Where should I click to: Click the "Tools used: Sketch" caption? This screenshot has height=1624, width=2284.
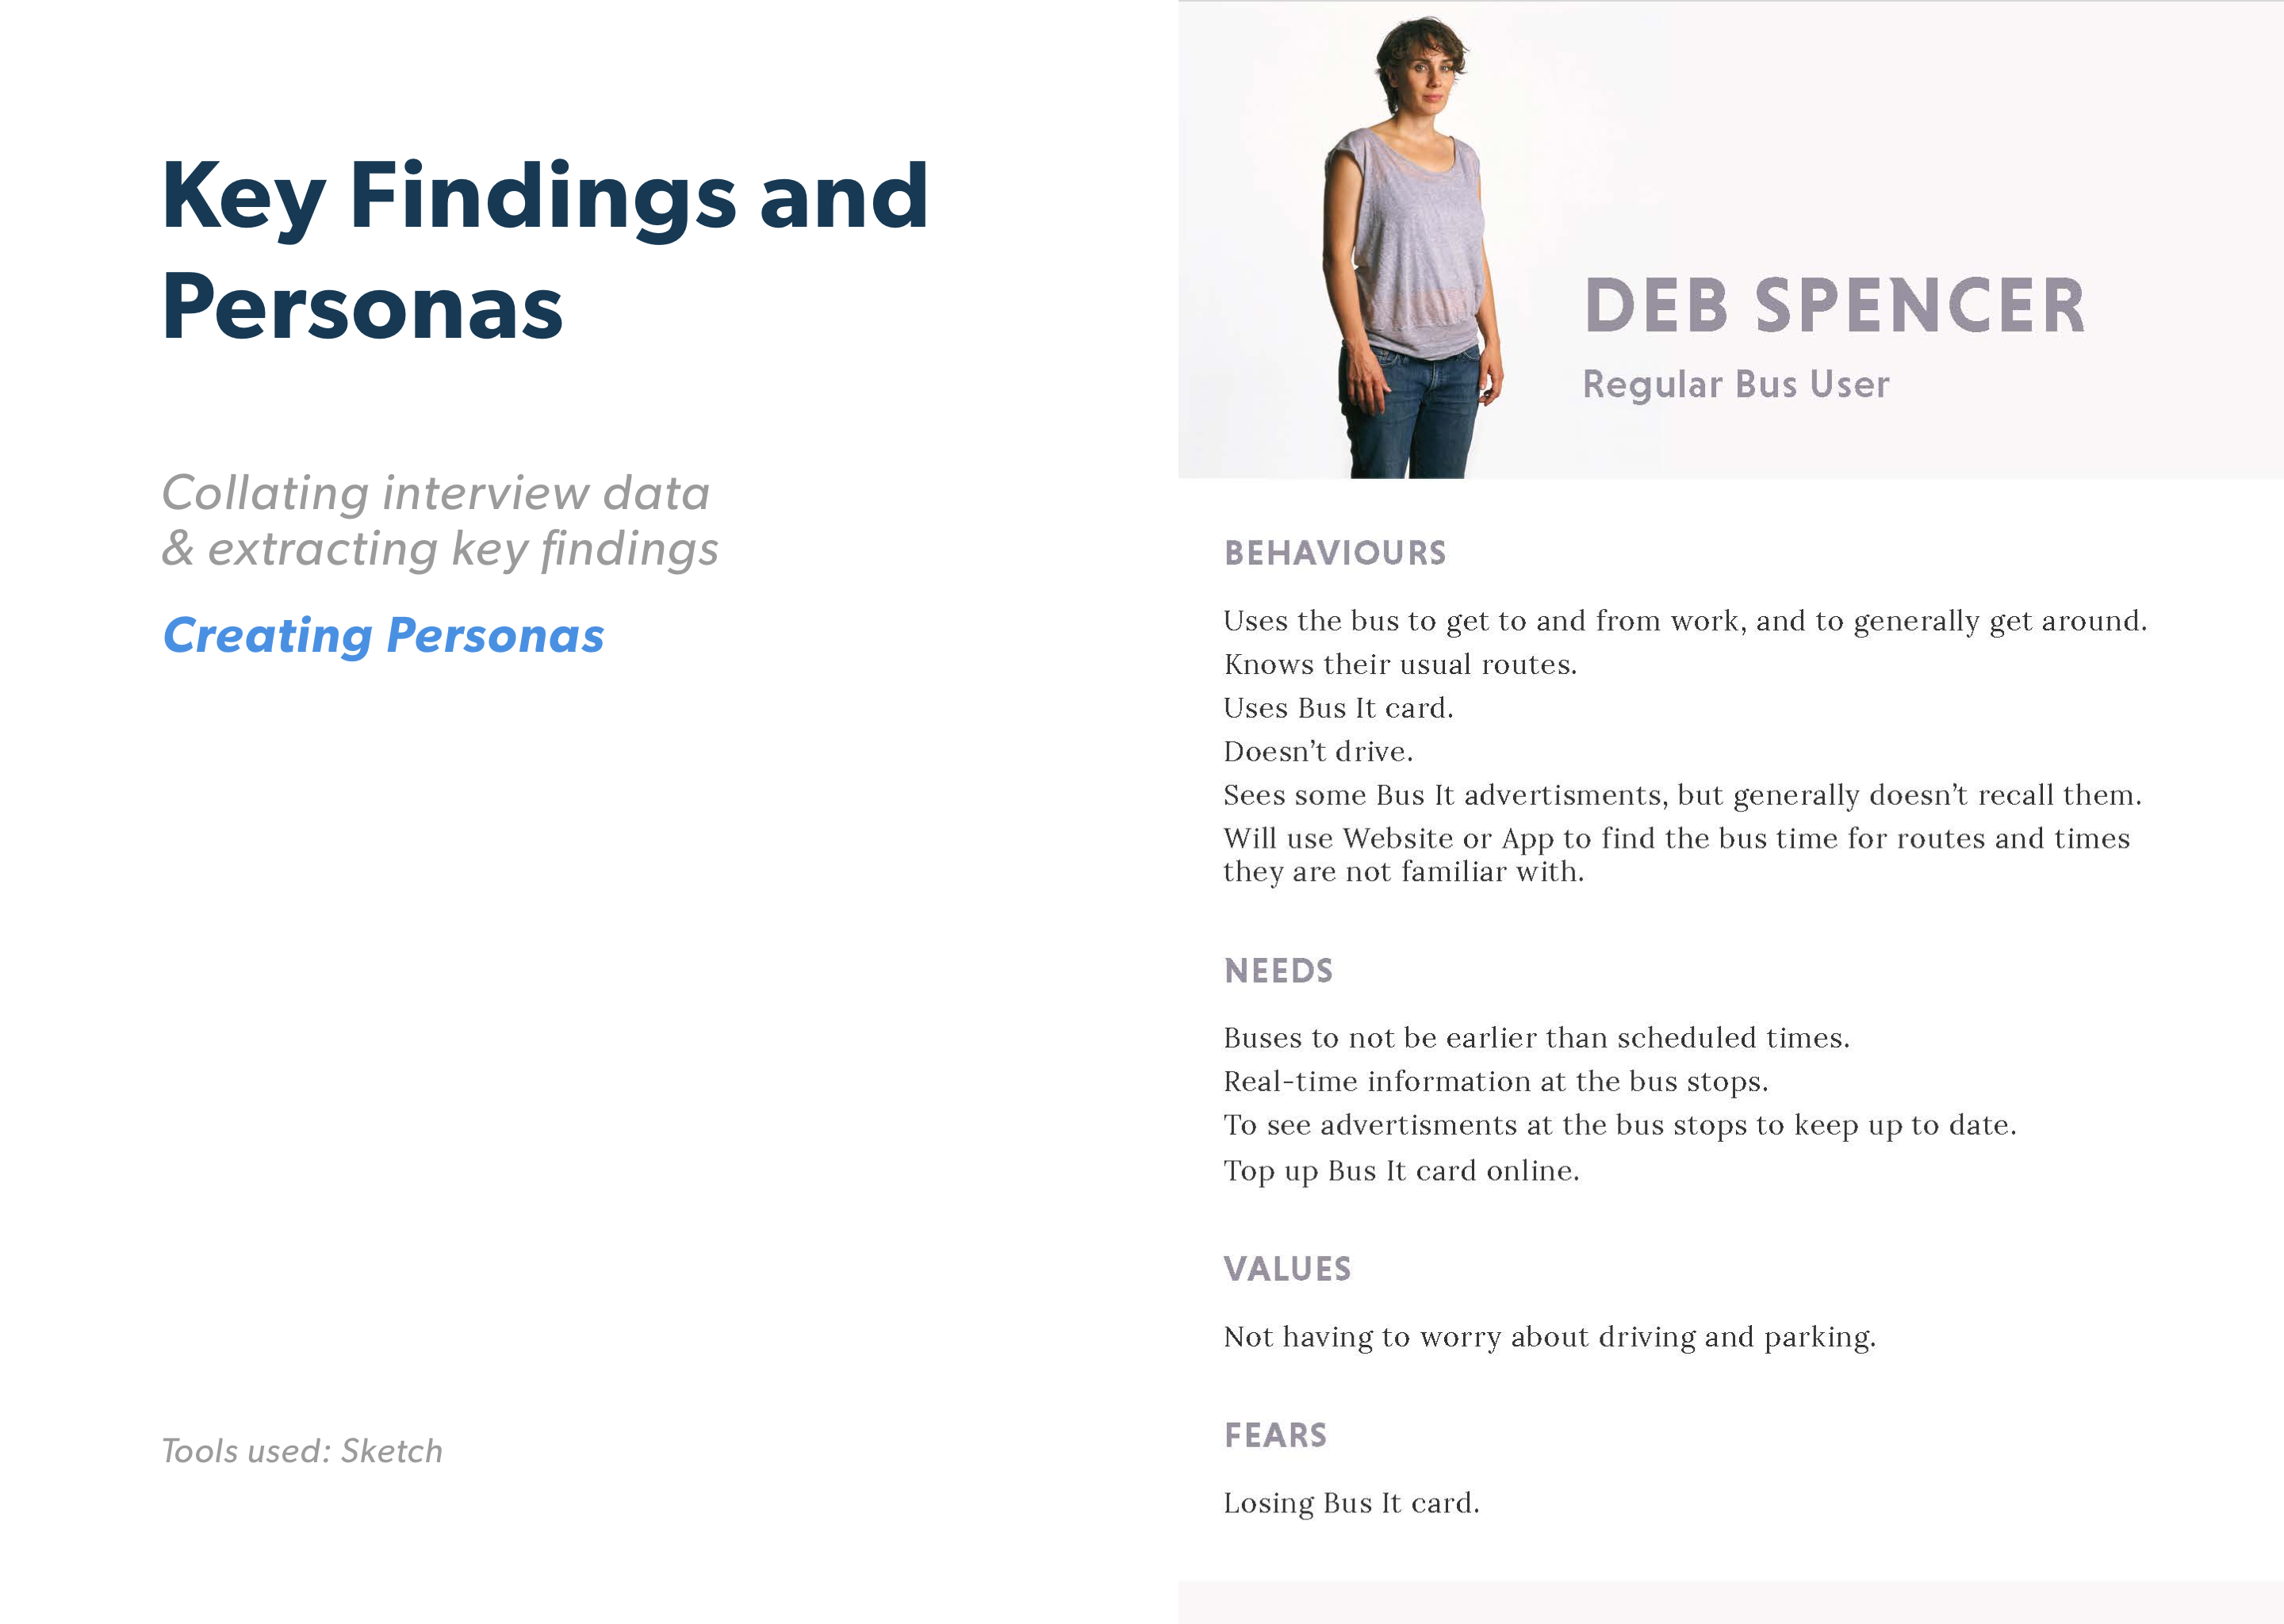click(302, 1451)
